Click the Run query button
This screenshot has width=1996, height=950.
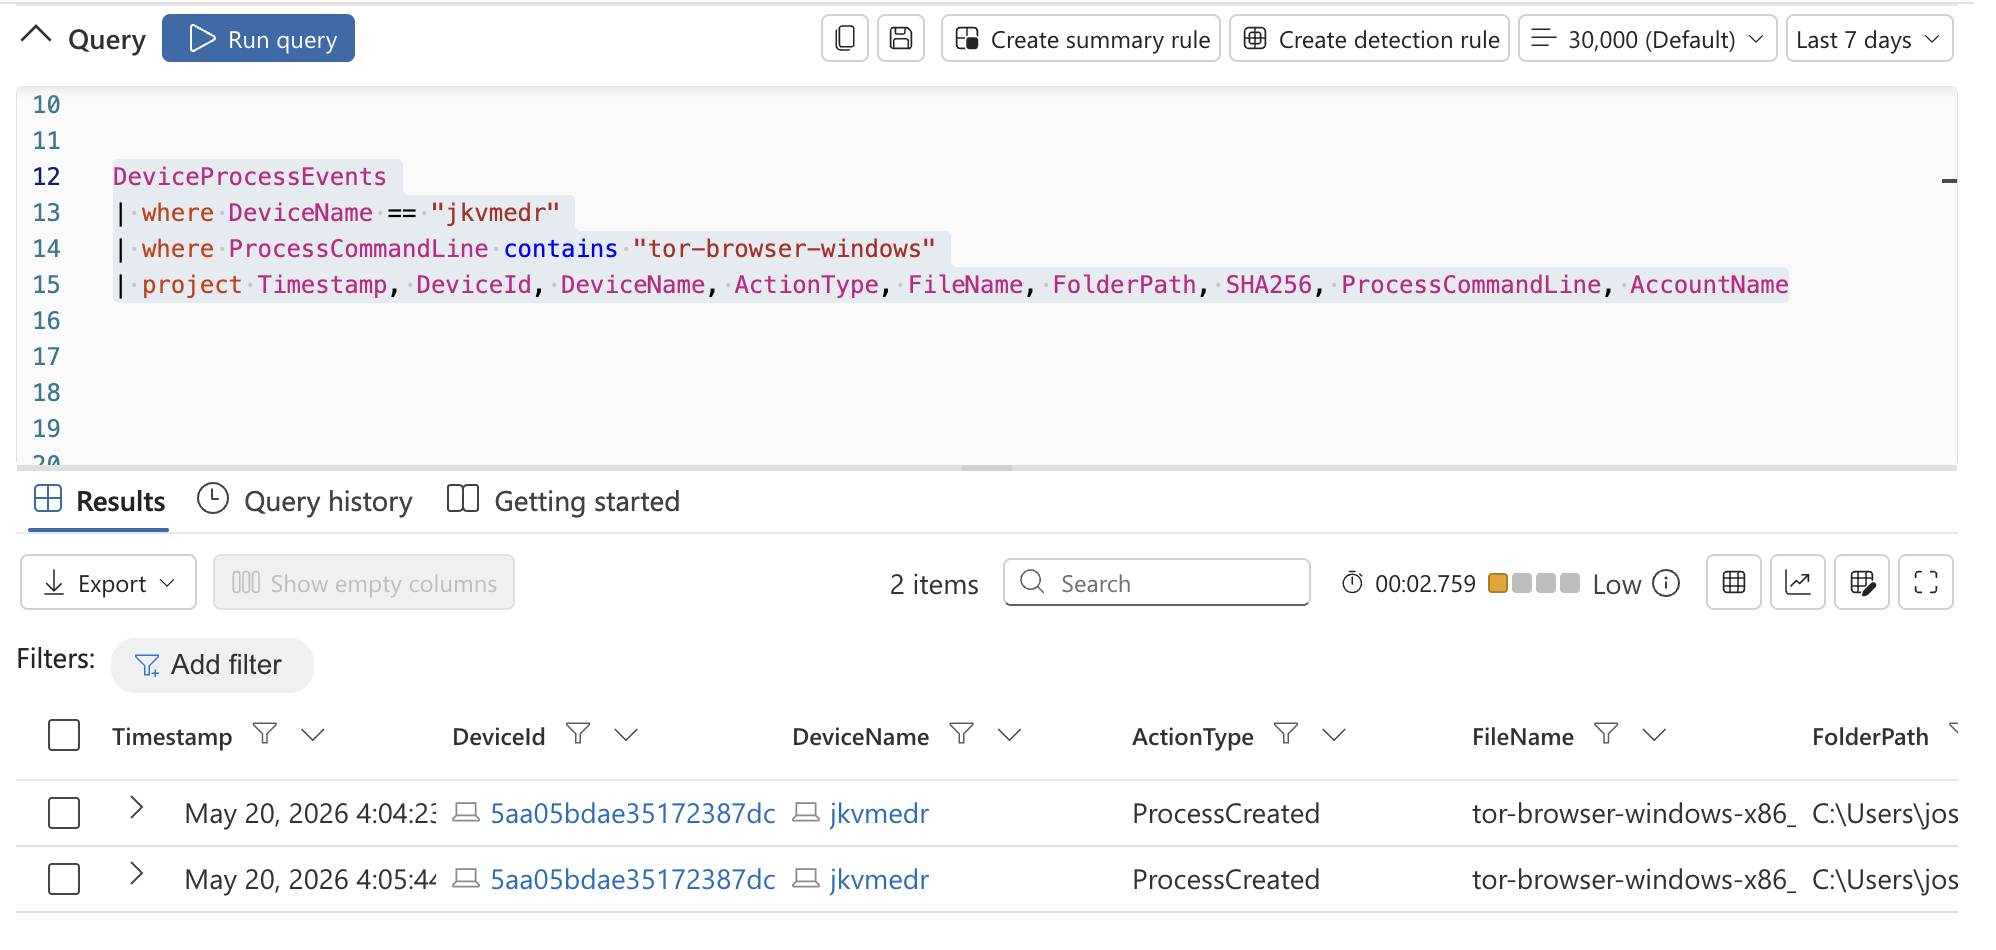[258, 38]
